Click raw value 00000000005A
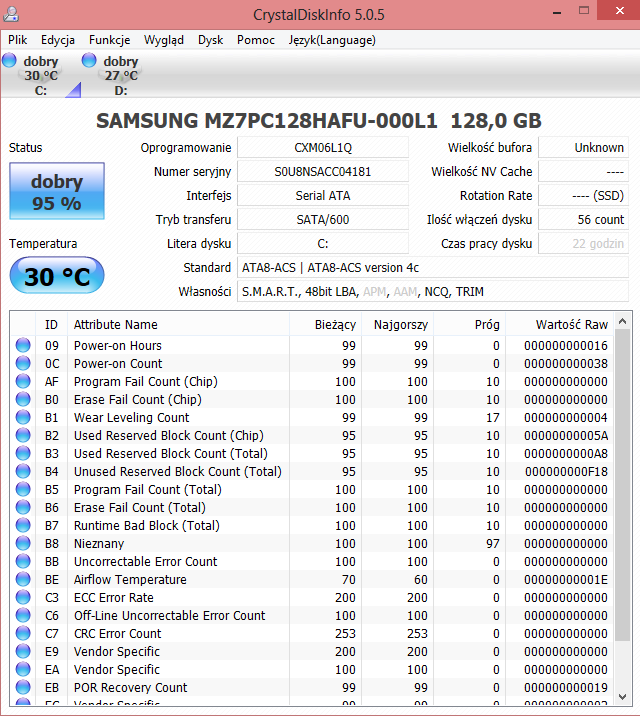 pyautogui.click(x=566, y=436)
